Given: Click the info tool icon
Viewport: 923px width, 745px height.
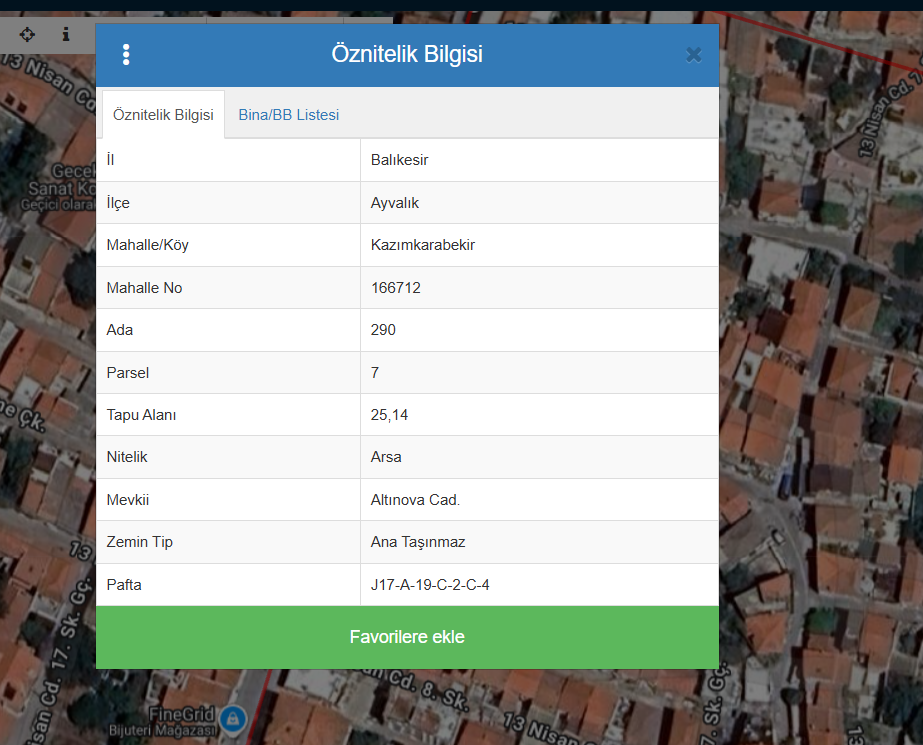Looking at the screenshot, I should point(66,35).
